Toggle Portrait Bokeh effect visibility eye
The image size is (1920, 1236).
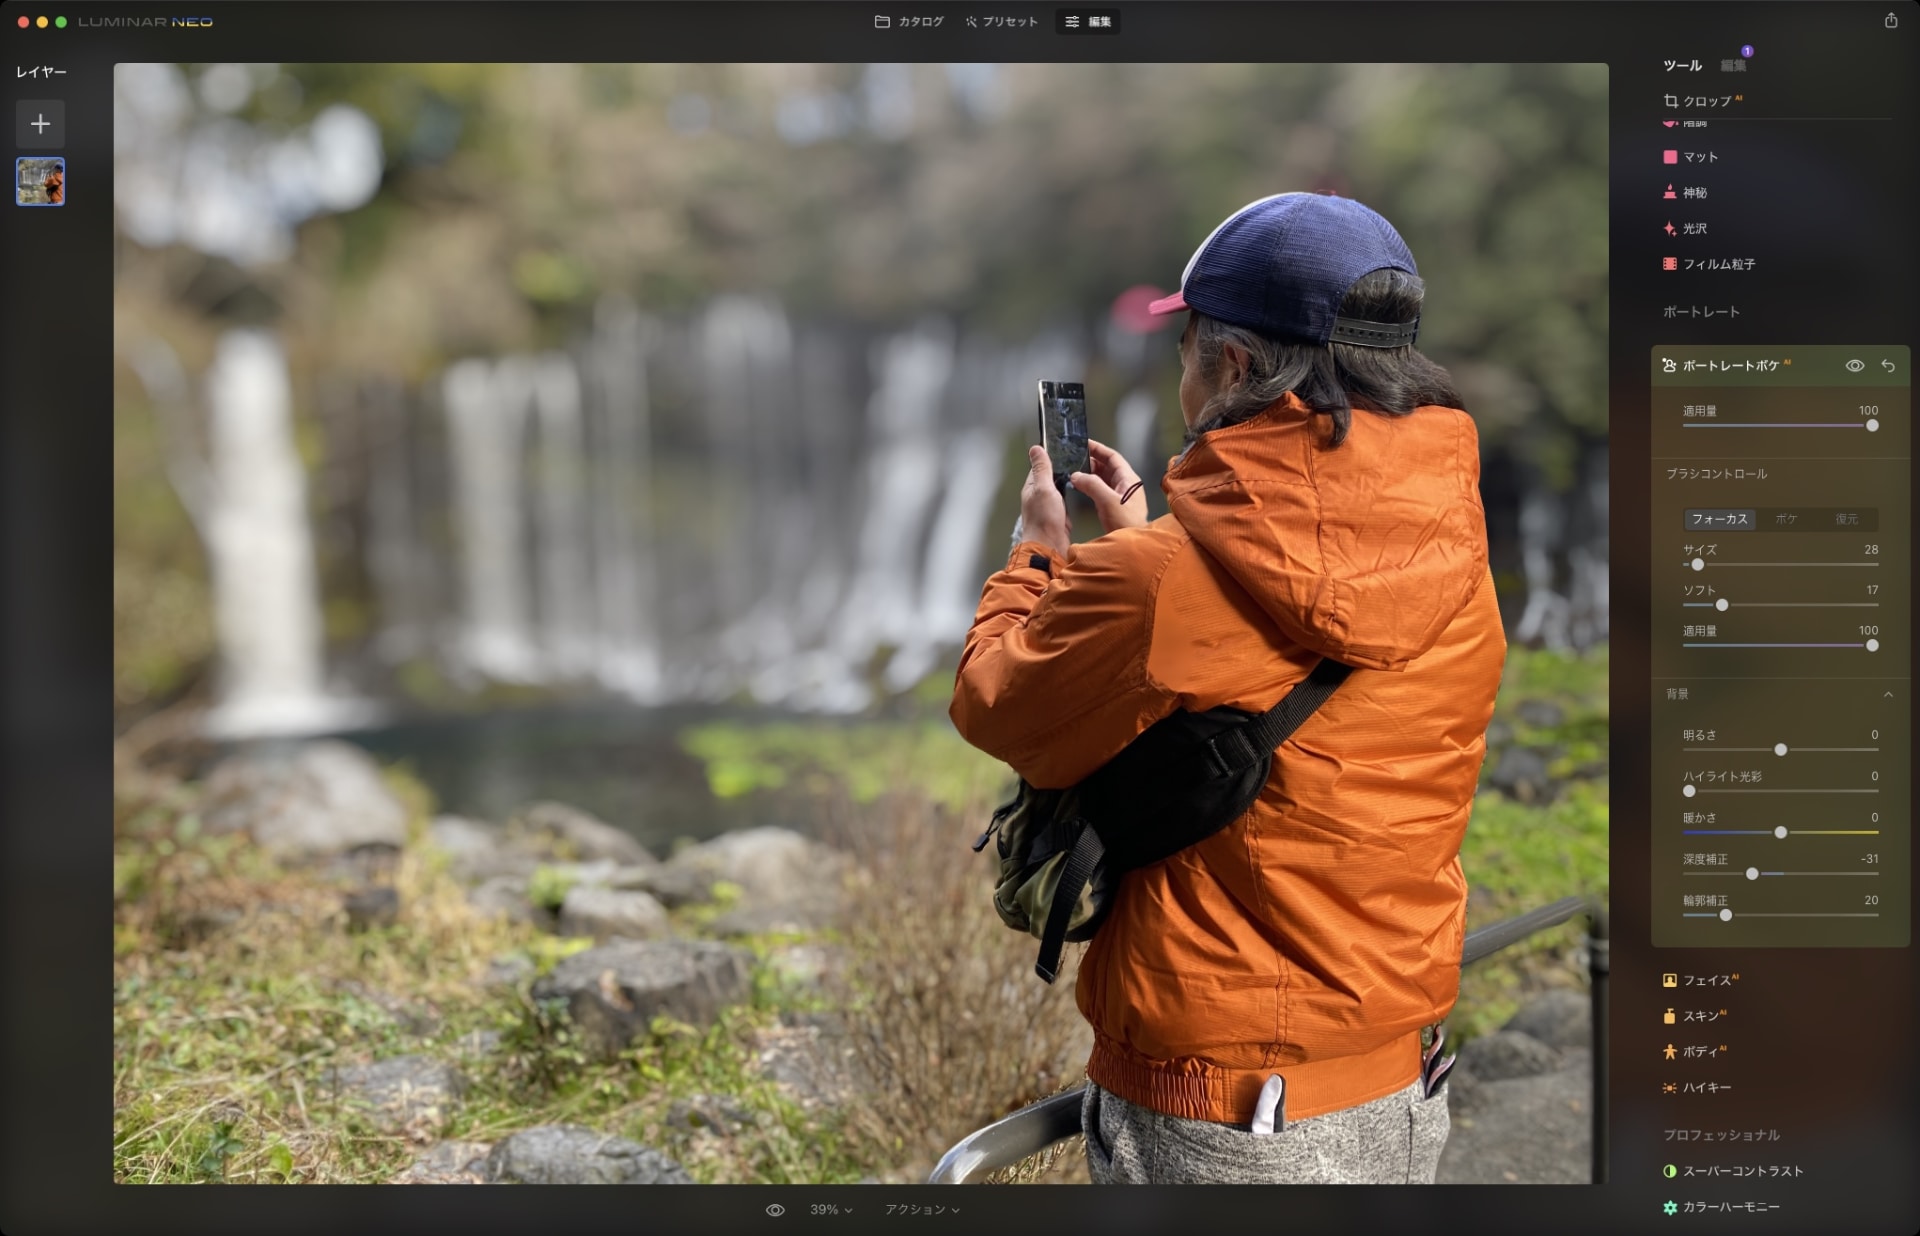(1854, 366)
